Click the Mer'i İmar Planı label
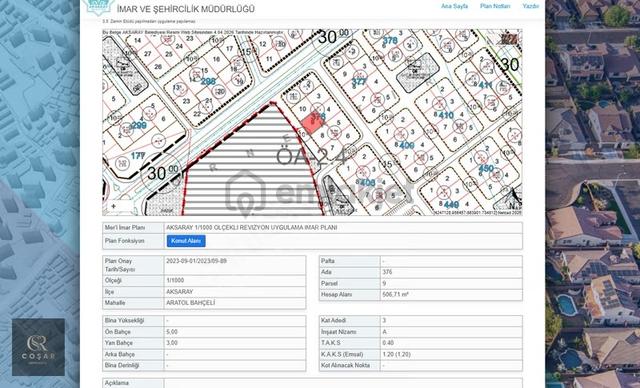This screenshot has height=388, width=640. pyautogui.click(x=124, y=228)
